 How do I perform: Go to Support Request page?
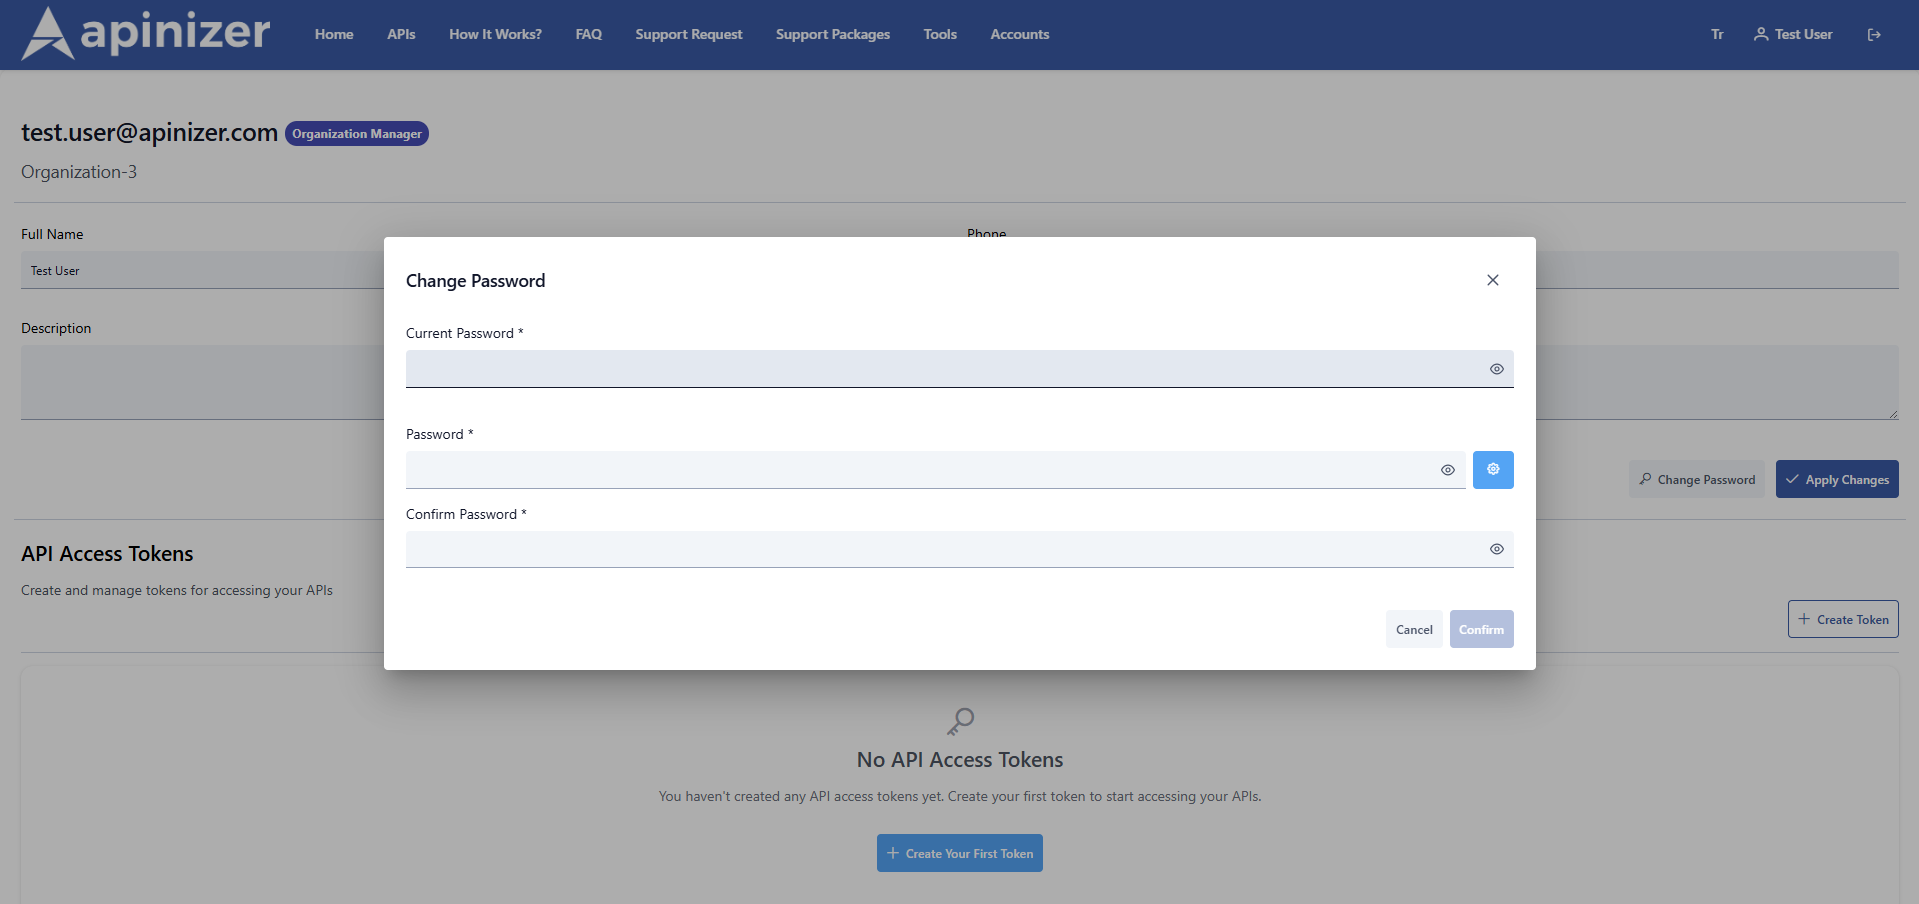[x=688, y=35]
